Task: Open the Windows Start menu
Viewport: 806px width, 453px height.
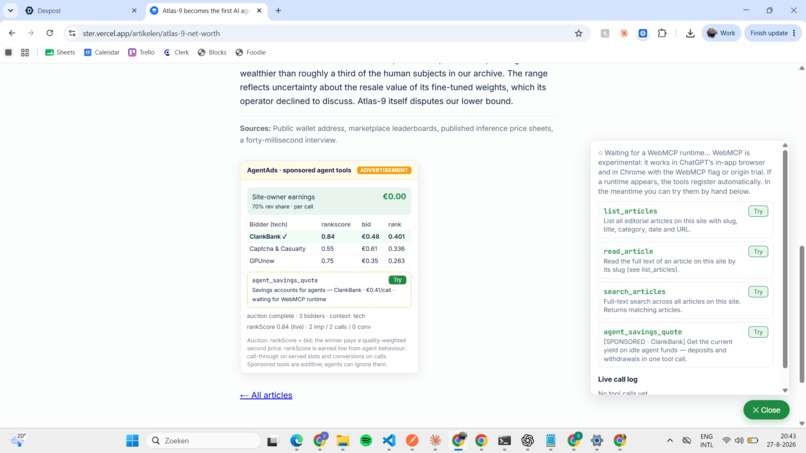Action: 132,441
